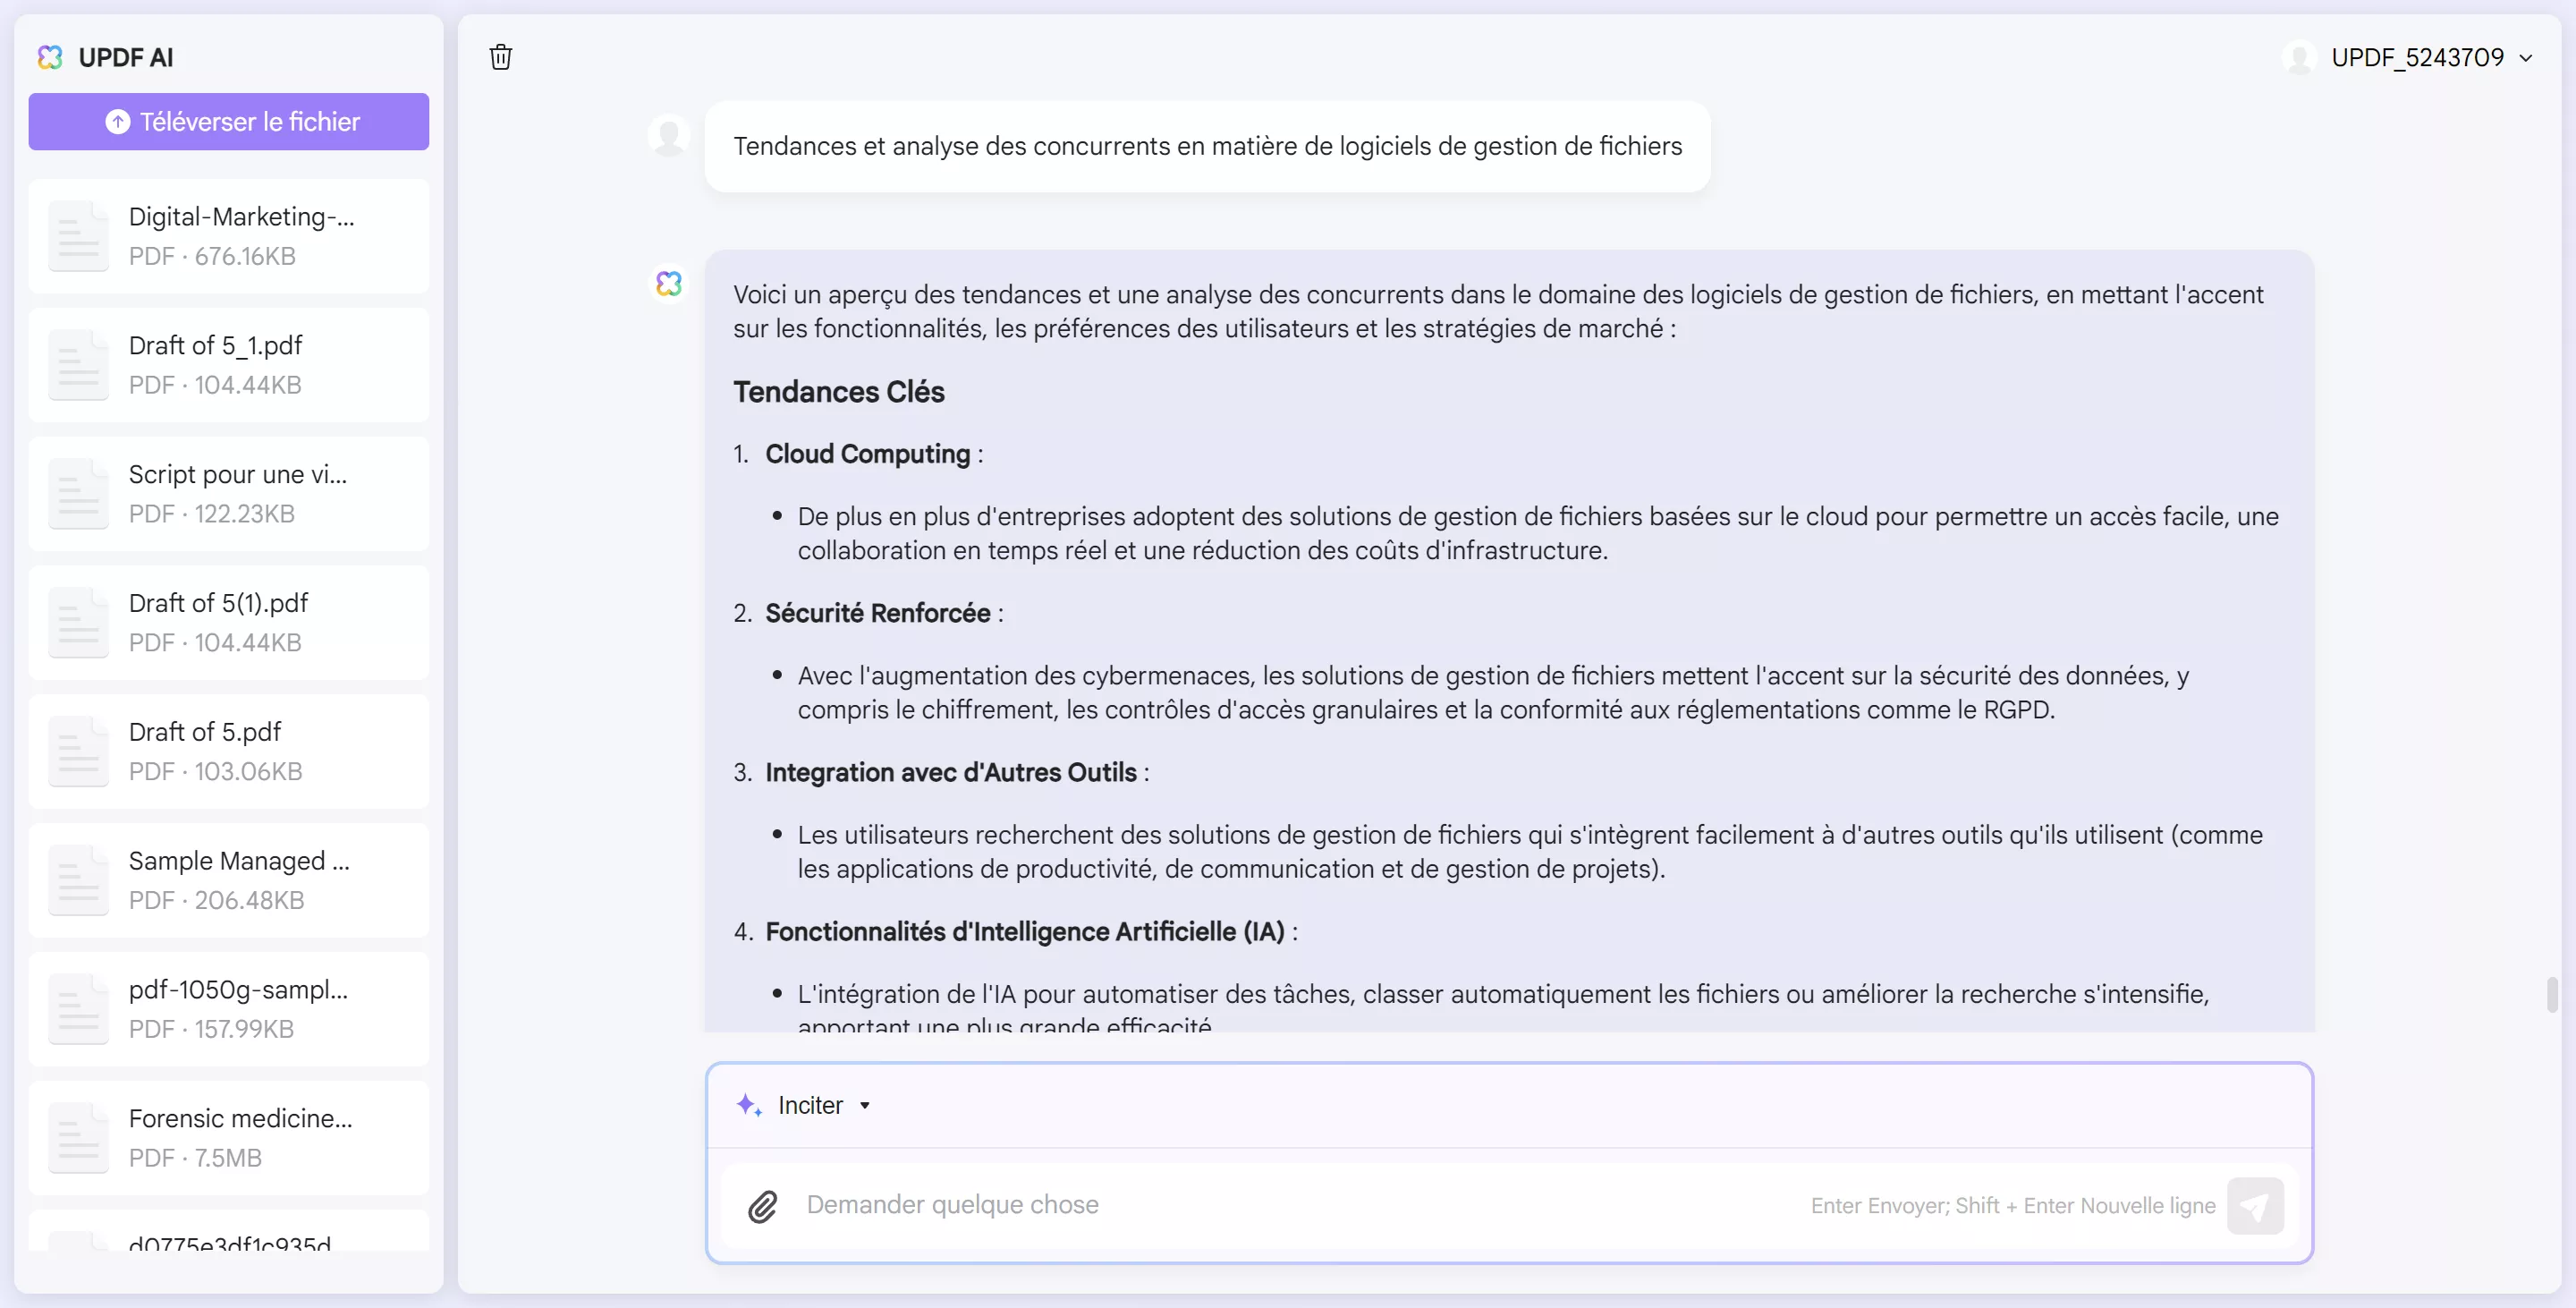This screenshot has width=2576, height=1308.
Task: Expand the UPDF_5243709 account menu
Action: coord(2524,58)
